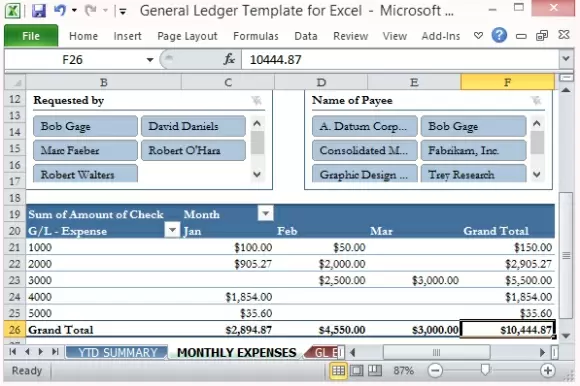
Task: Click the Undo arrow icon
Action: click(x=60, y=10)
